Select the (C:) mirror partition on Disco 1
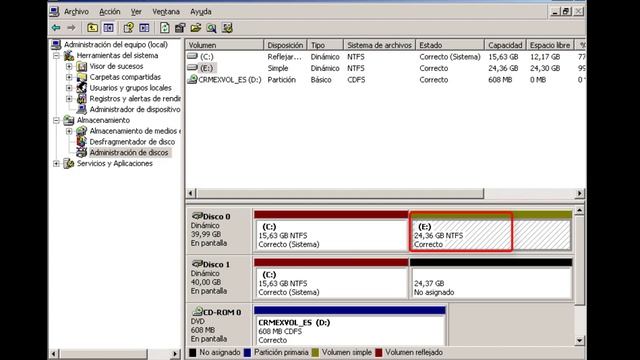 coord(331,279)
